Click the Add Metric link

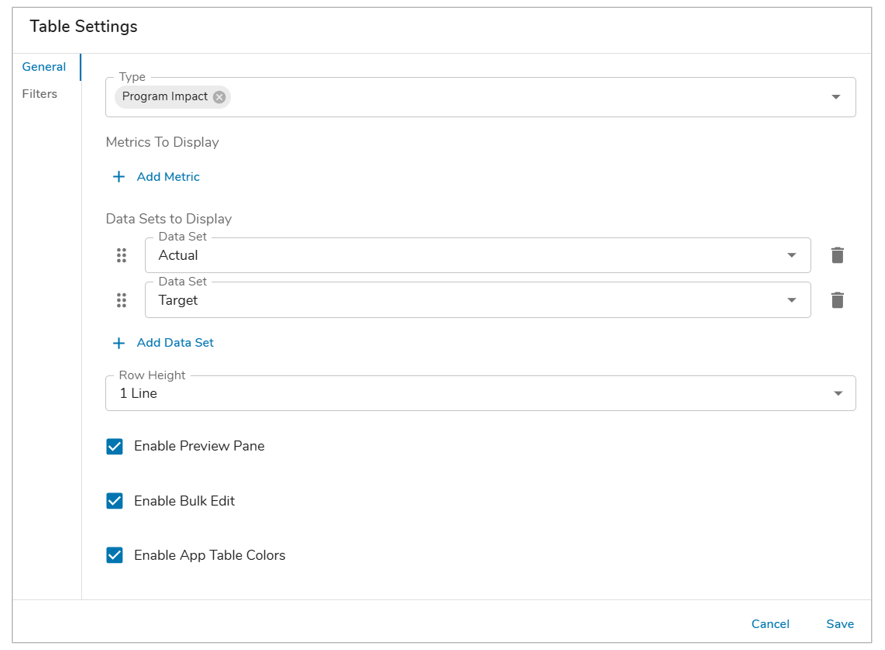(168, 177)
